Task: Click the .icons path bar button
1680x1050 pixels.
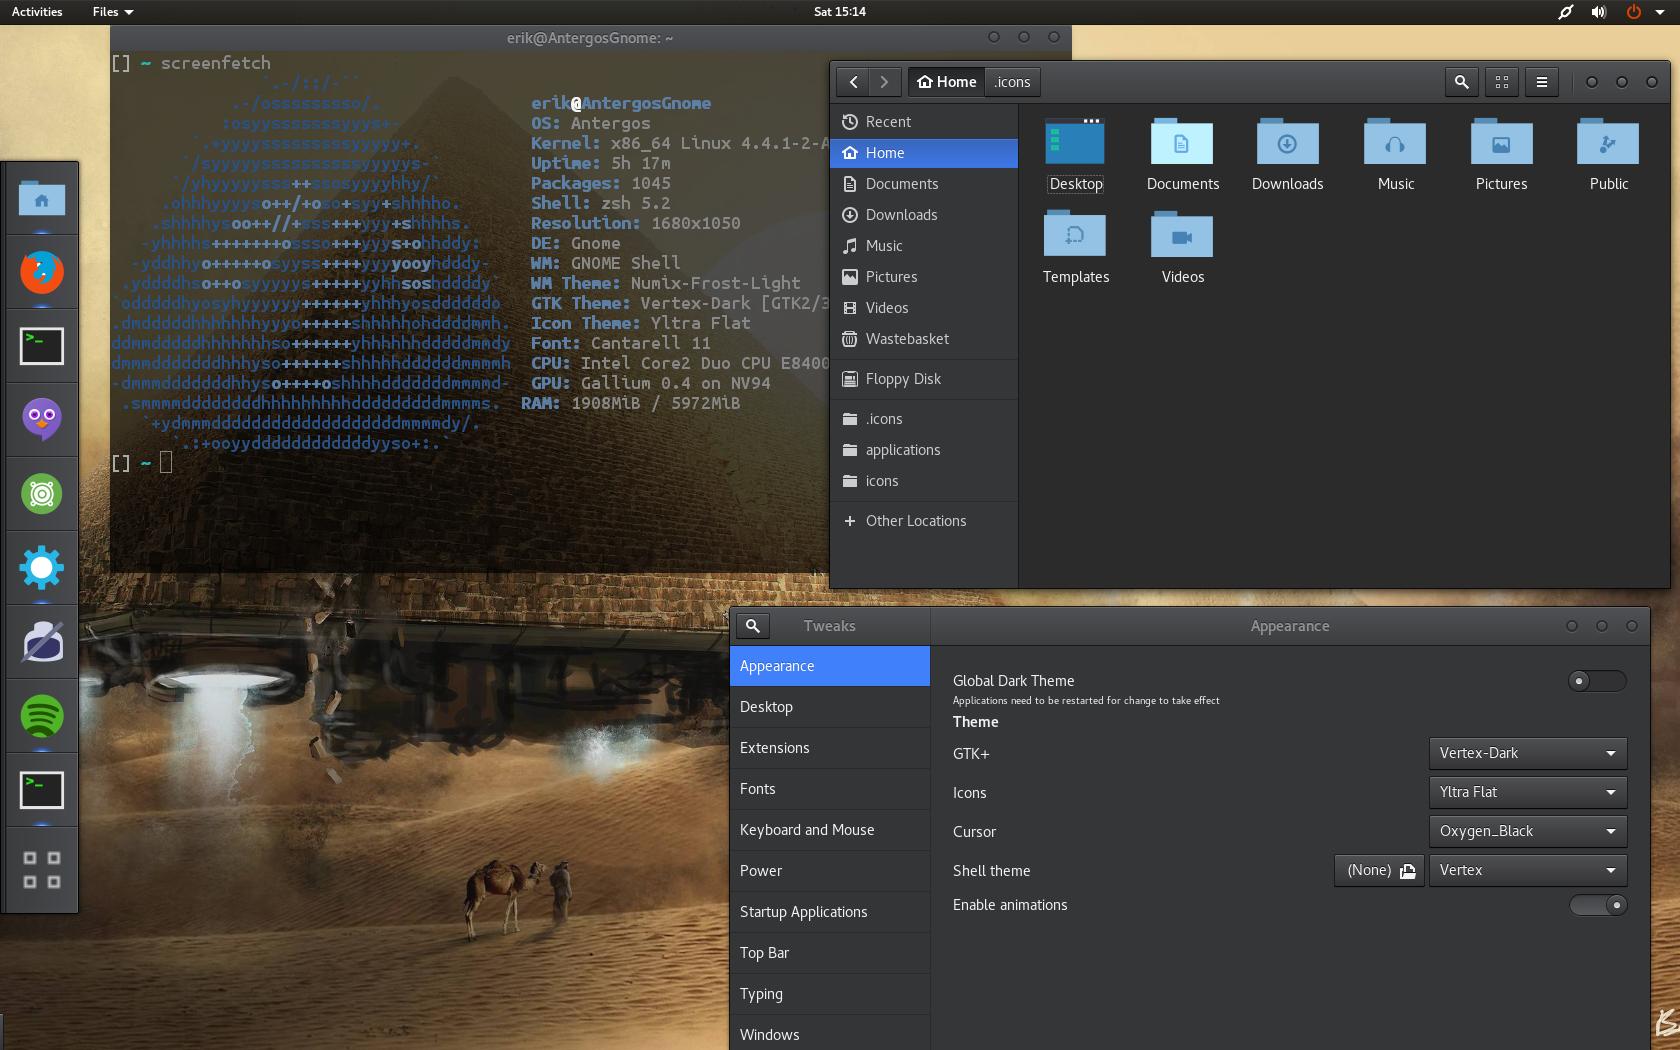Action: click(1012, 82)
